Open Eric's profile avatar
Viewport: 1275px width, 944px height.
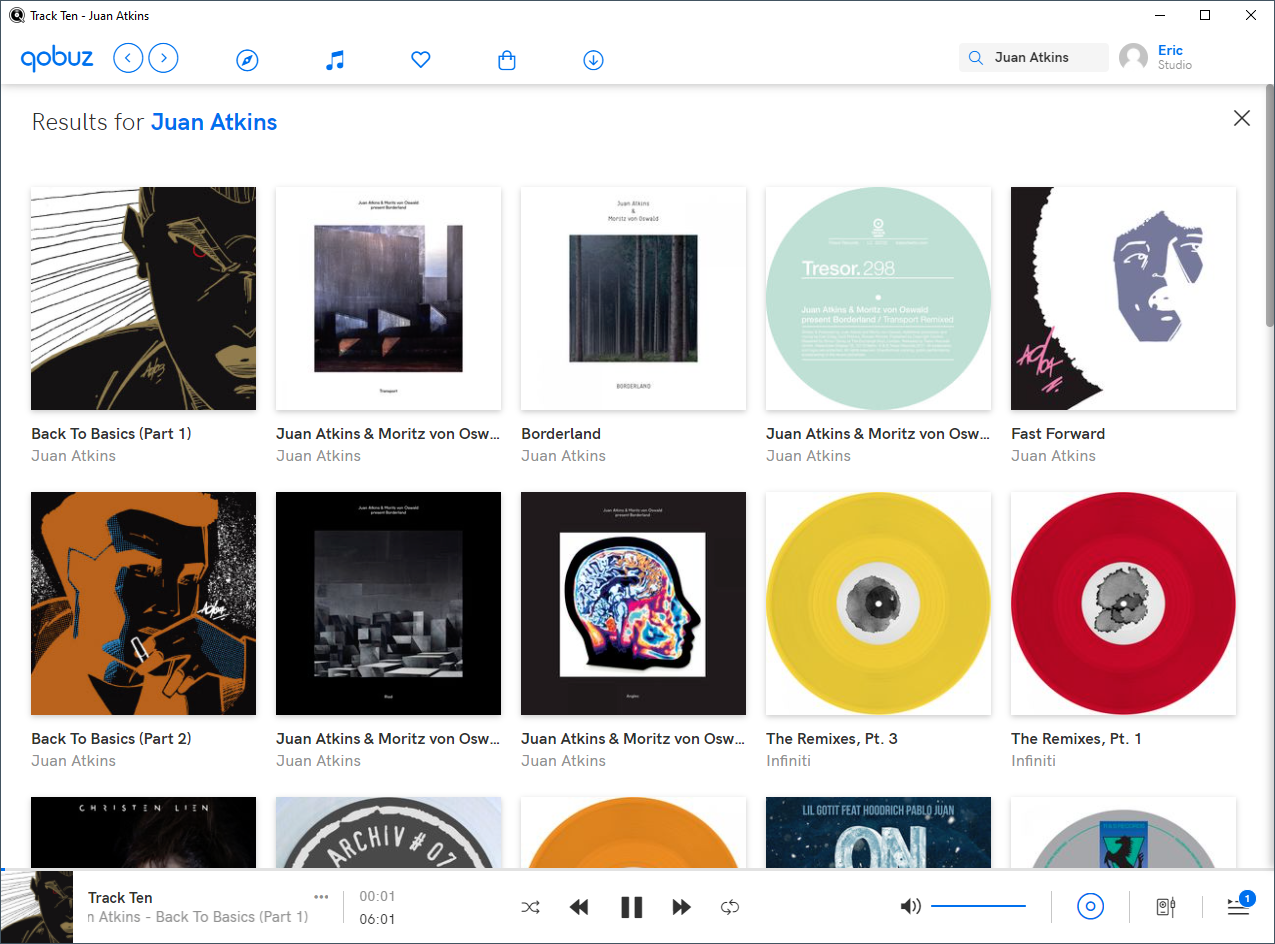pos(1133,58)
